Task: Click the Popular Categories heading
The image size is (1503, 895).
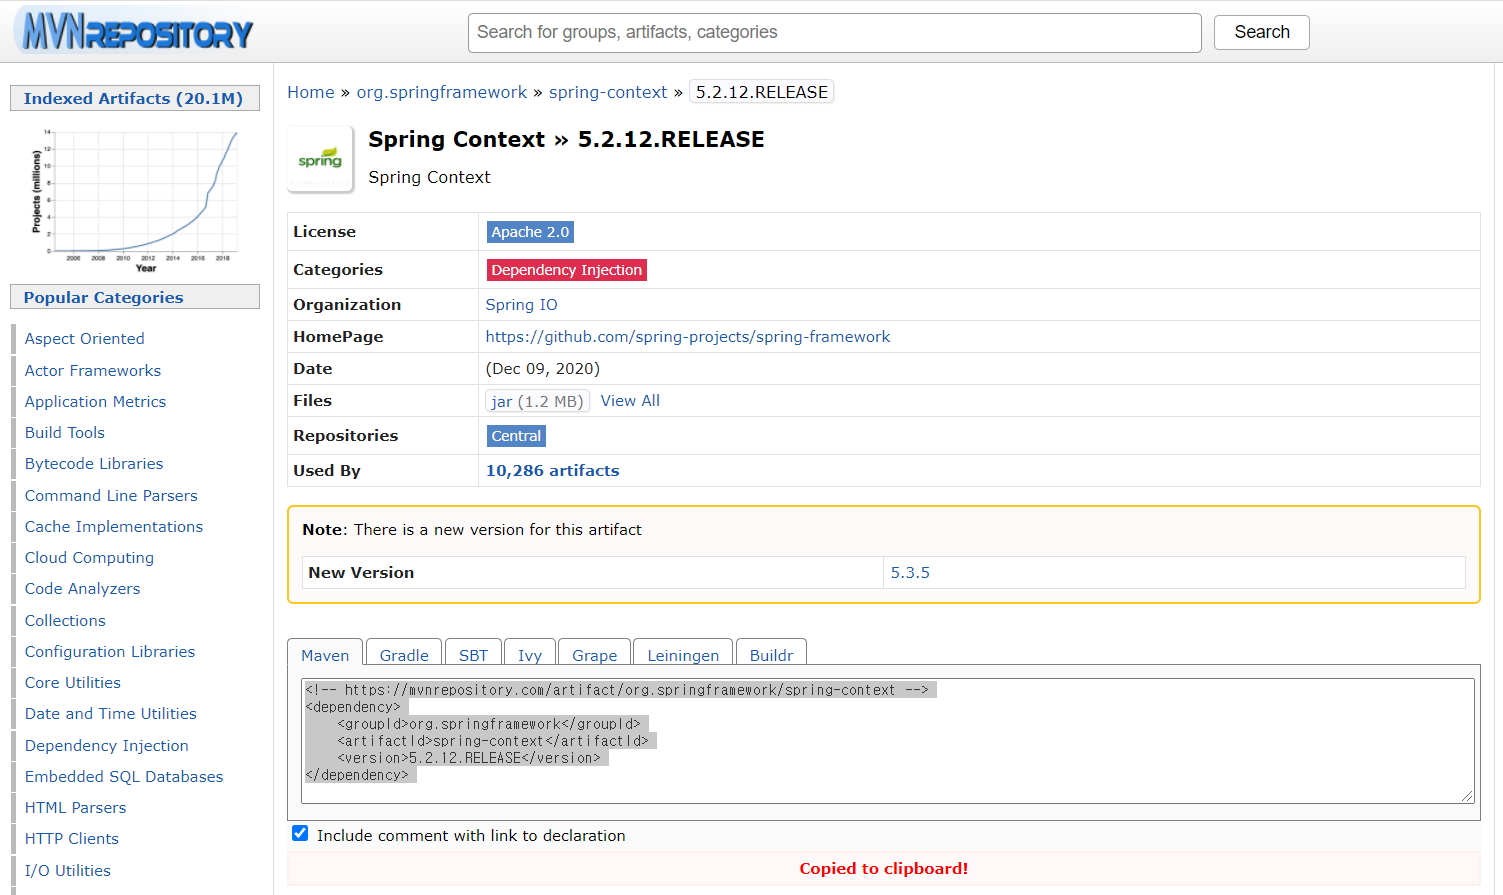Action: click(x=134, y=297)
